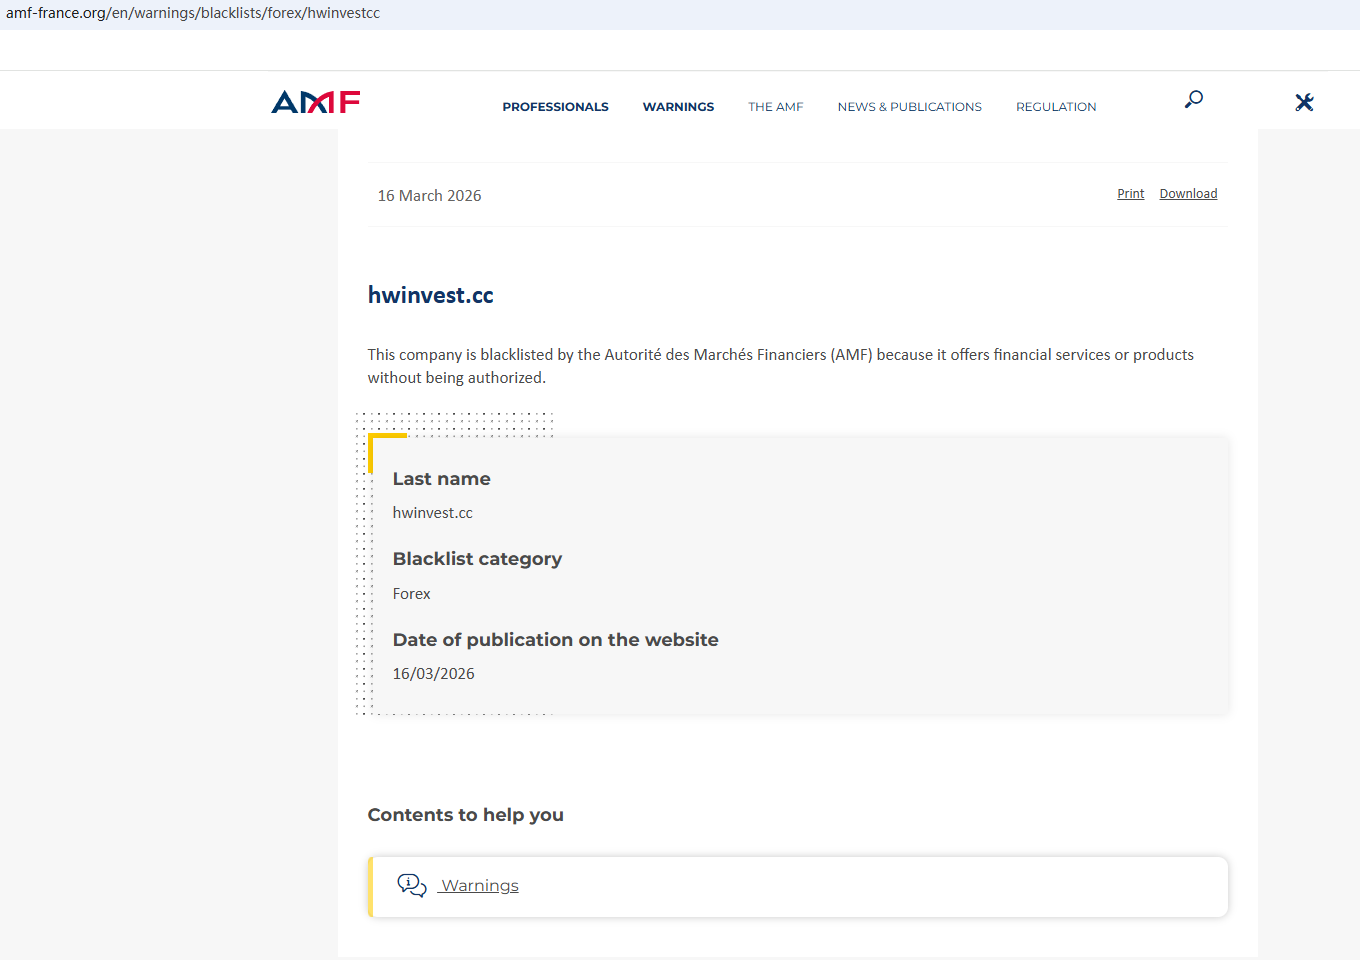The image size is (1360, 960).
Task: Select the Warnings navigation item
Action: [x=678, y=107]
